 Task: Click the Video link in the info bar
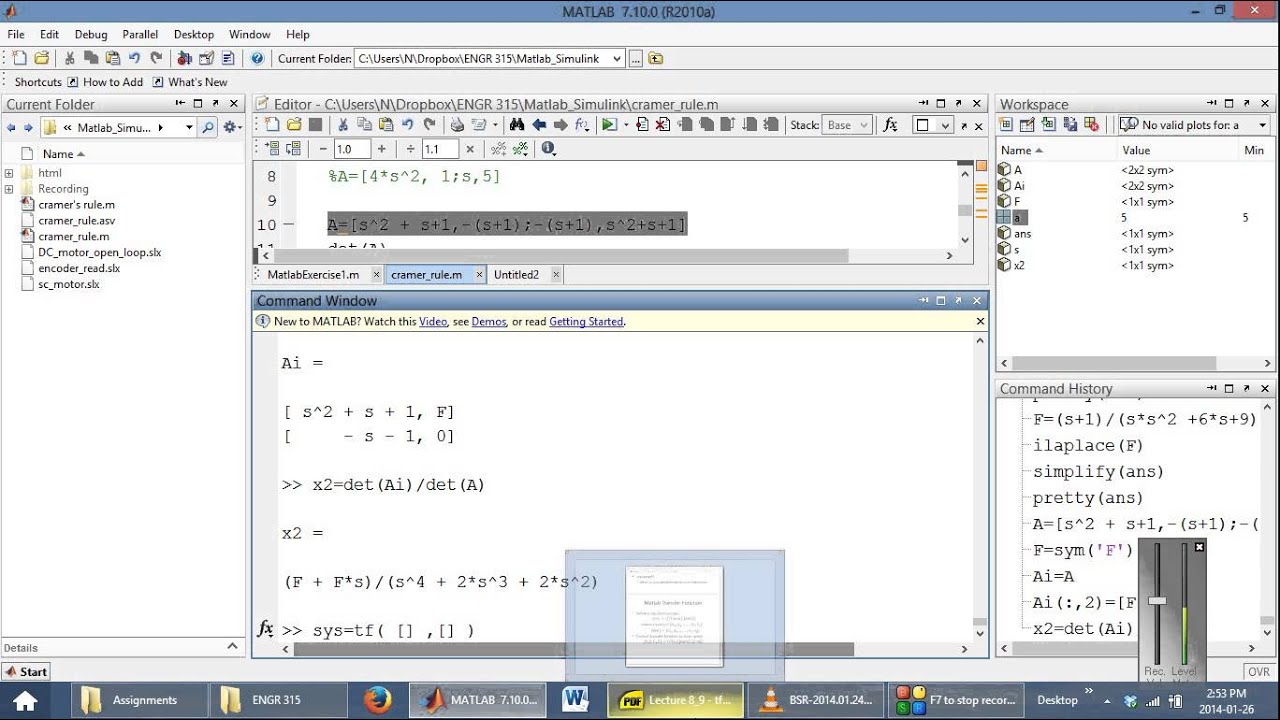432,322
